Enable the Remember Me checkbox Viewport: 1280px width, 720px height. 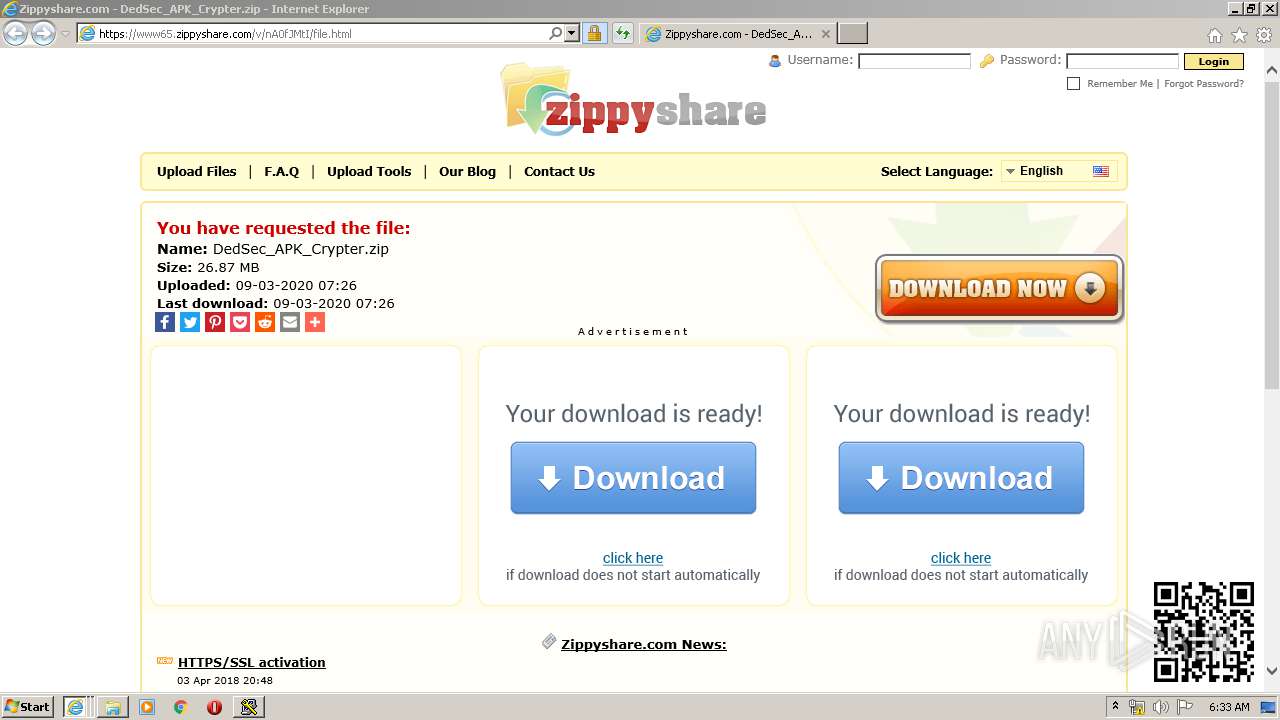tap(1074, 84)
